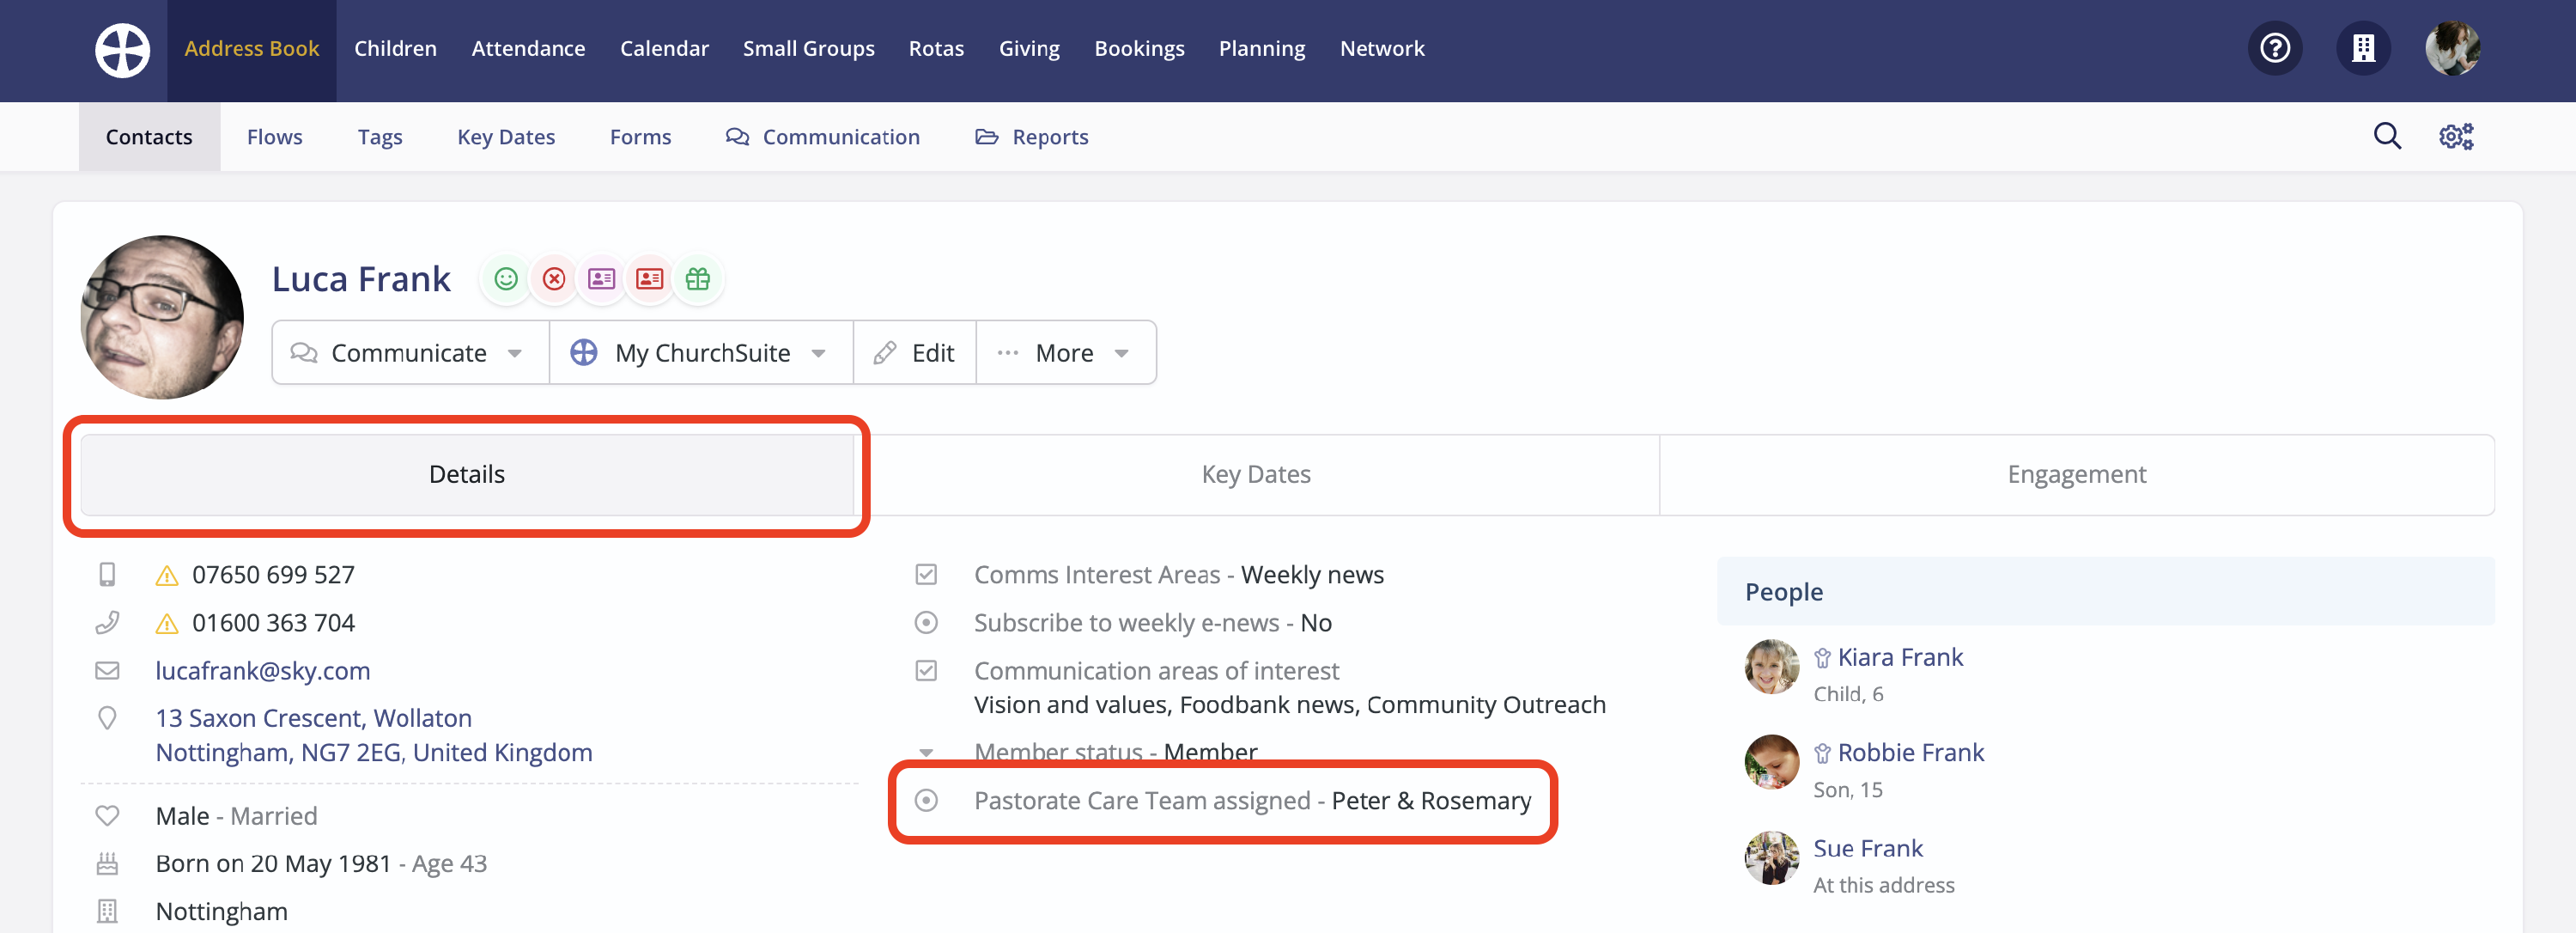Click checkbox icon for Comms Interest Areas

point(926,575)
